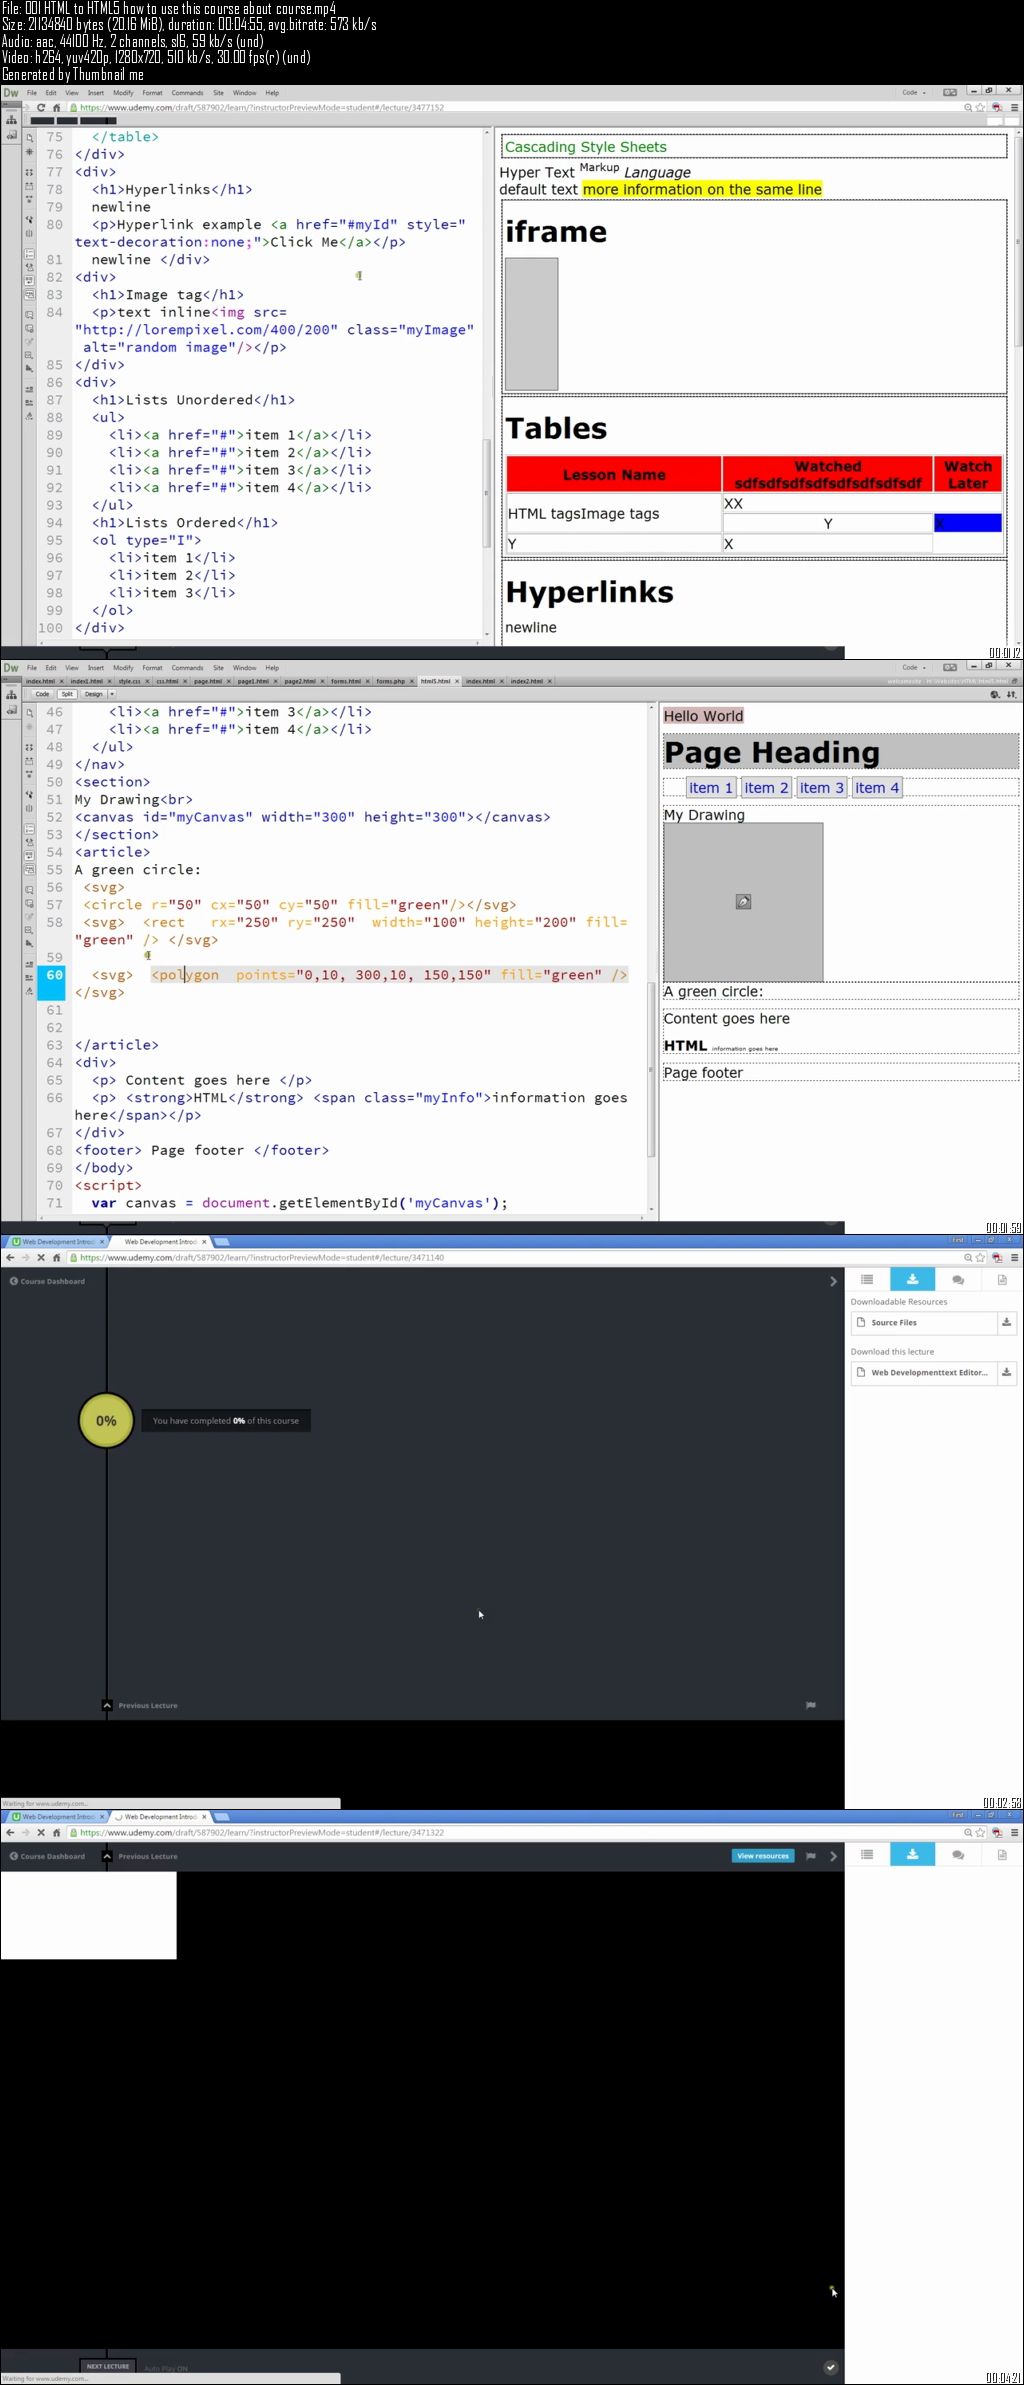Click the stop loading icon beside lecture/3471322 URL
1024x2385 pixels.
click(x=41, y=1833)
